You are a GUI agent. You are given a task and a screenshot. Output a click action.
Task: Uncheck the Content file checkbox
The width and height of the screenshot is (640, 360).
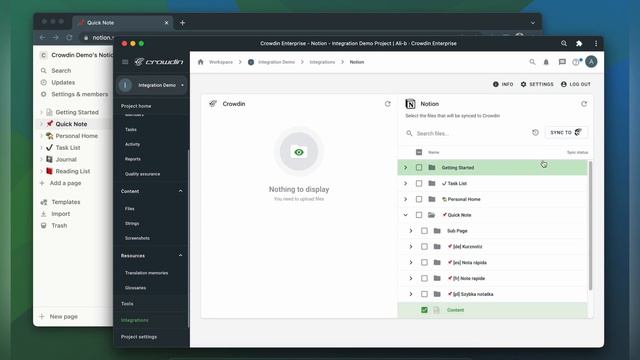pos(424,310)
